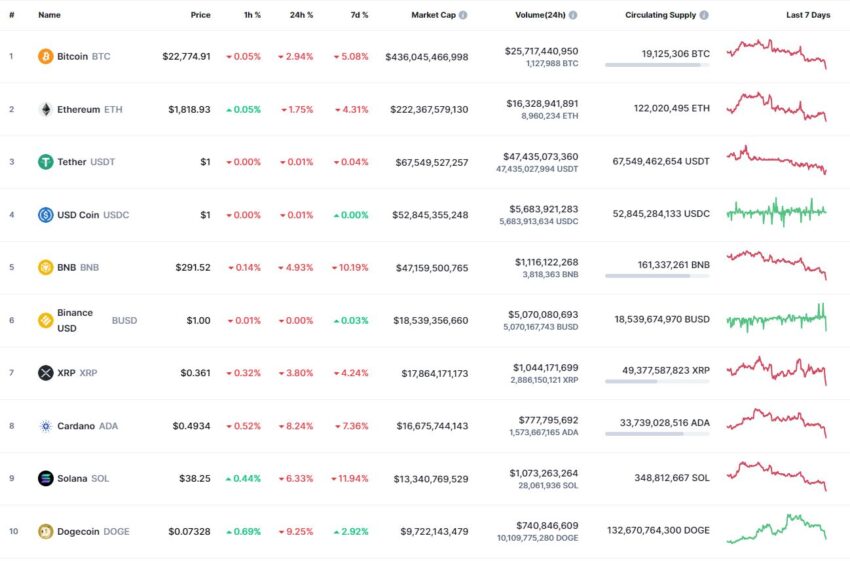Click the Tether green logo icon
850x561 pixels.
pos(46,162)
